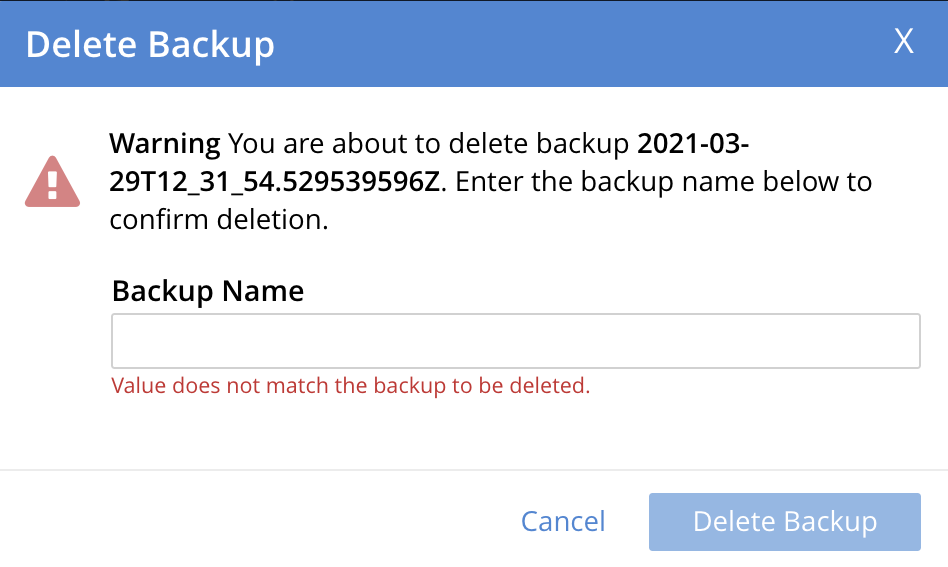Image resolution: width=948 pixels, height=567 pixels.
Task: Click the bold '2021-03-' date fragment
Action: (x=693, y=144)
